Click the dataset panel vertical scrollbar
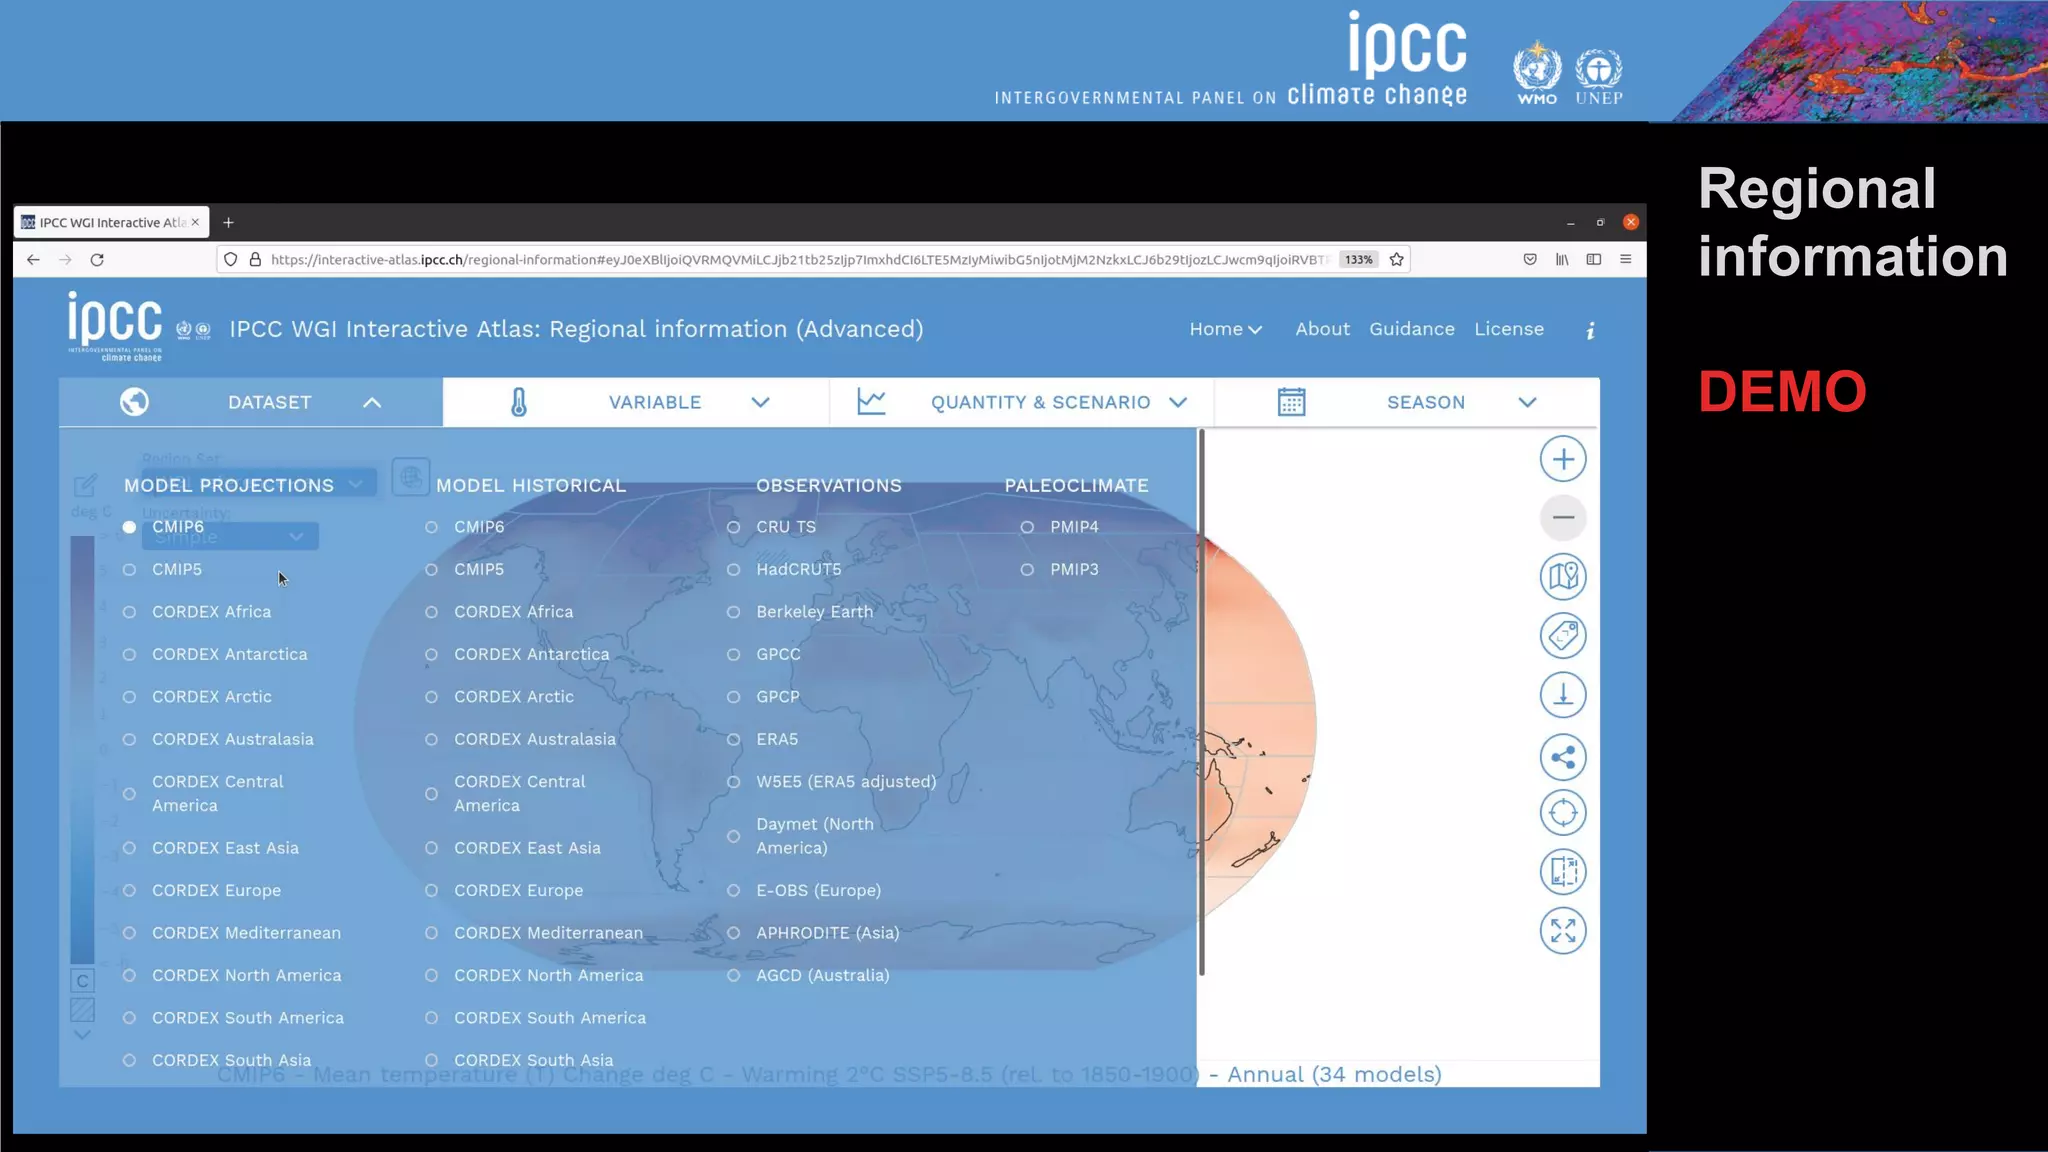This screenshot has width=2048, height=1152. pyautogui.click(x=1201, y=700)
